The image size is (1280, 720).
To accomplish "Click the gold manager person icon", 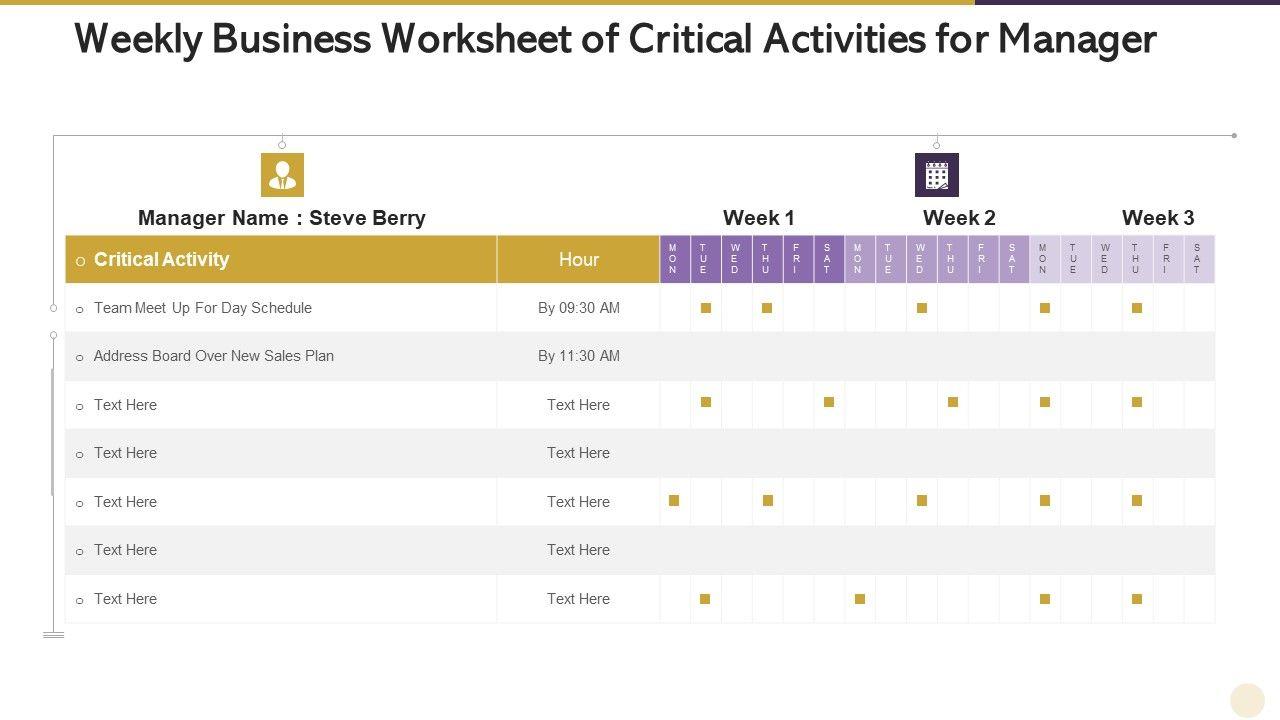I will [x=282, y=175].
